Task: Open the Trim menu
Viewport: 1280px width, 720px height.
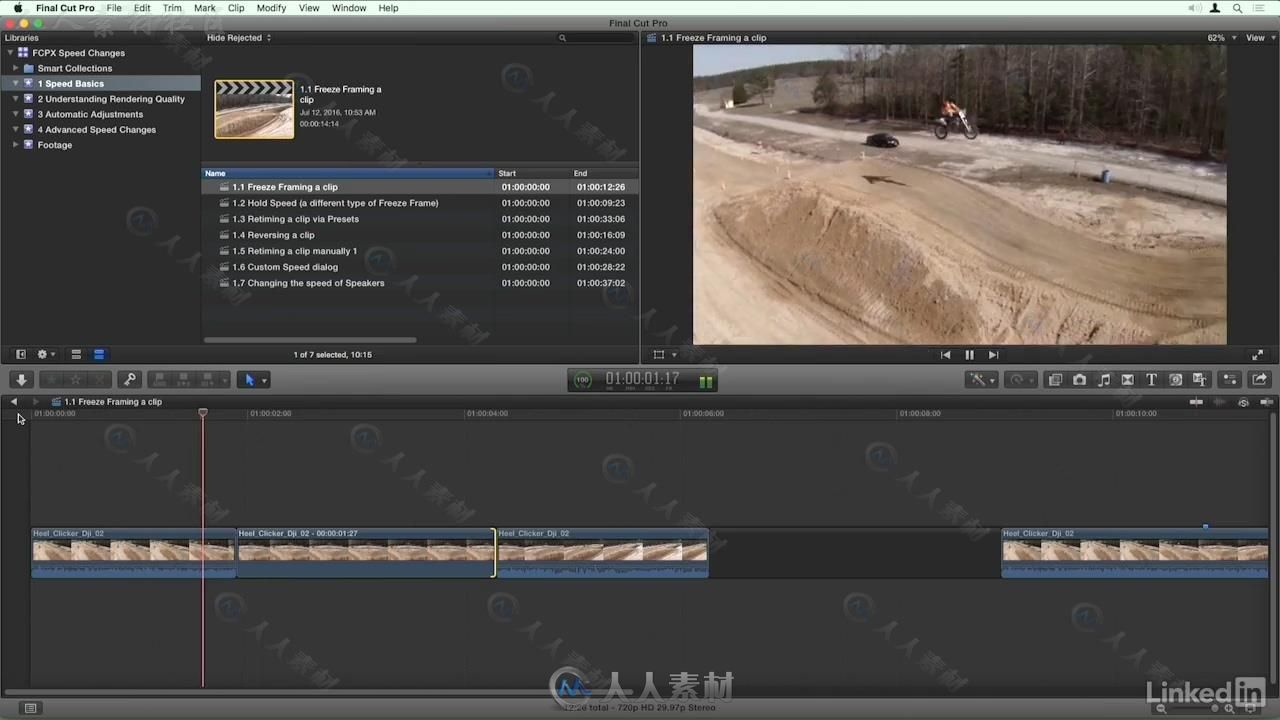Action: pos(172,8)
